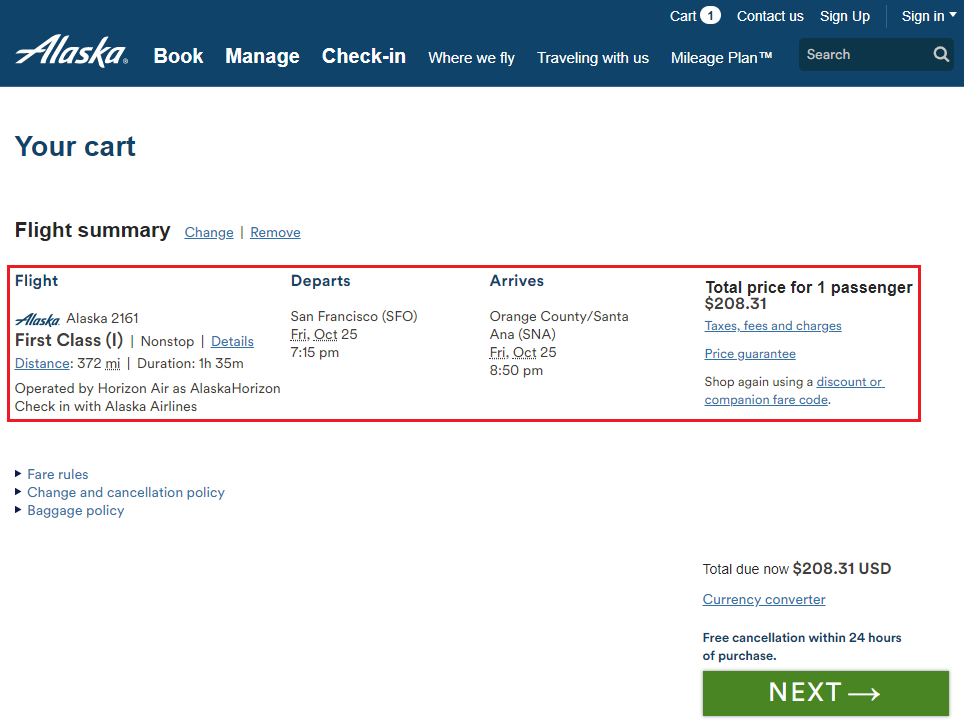Open the Book menu
Screen dimensions: 964x726
coord(178,56)
